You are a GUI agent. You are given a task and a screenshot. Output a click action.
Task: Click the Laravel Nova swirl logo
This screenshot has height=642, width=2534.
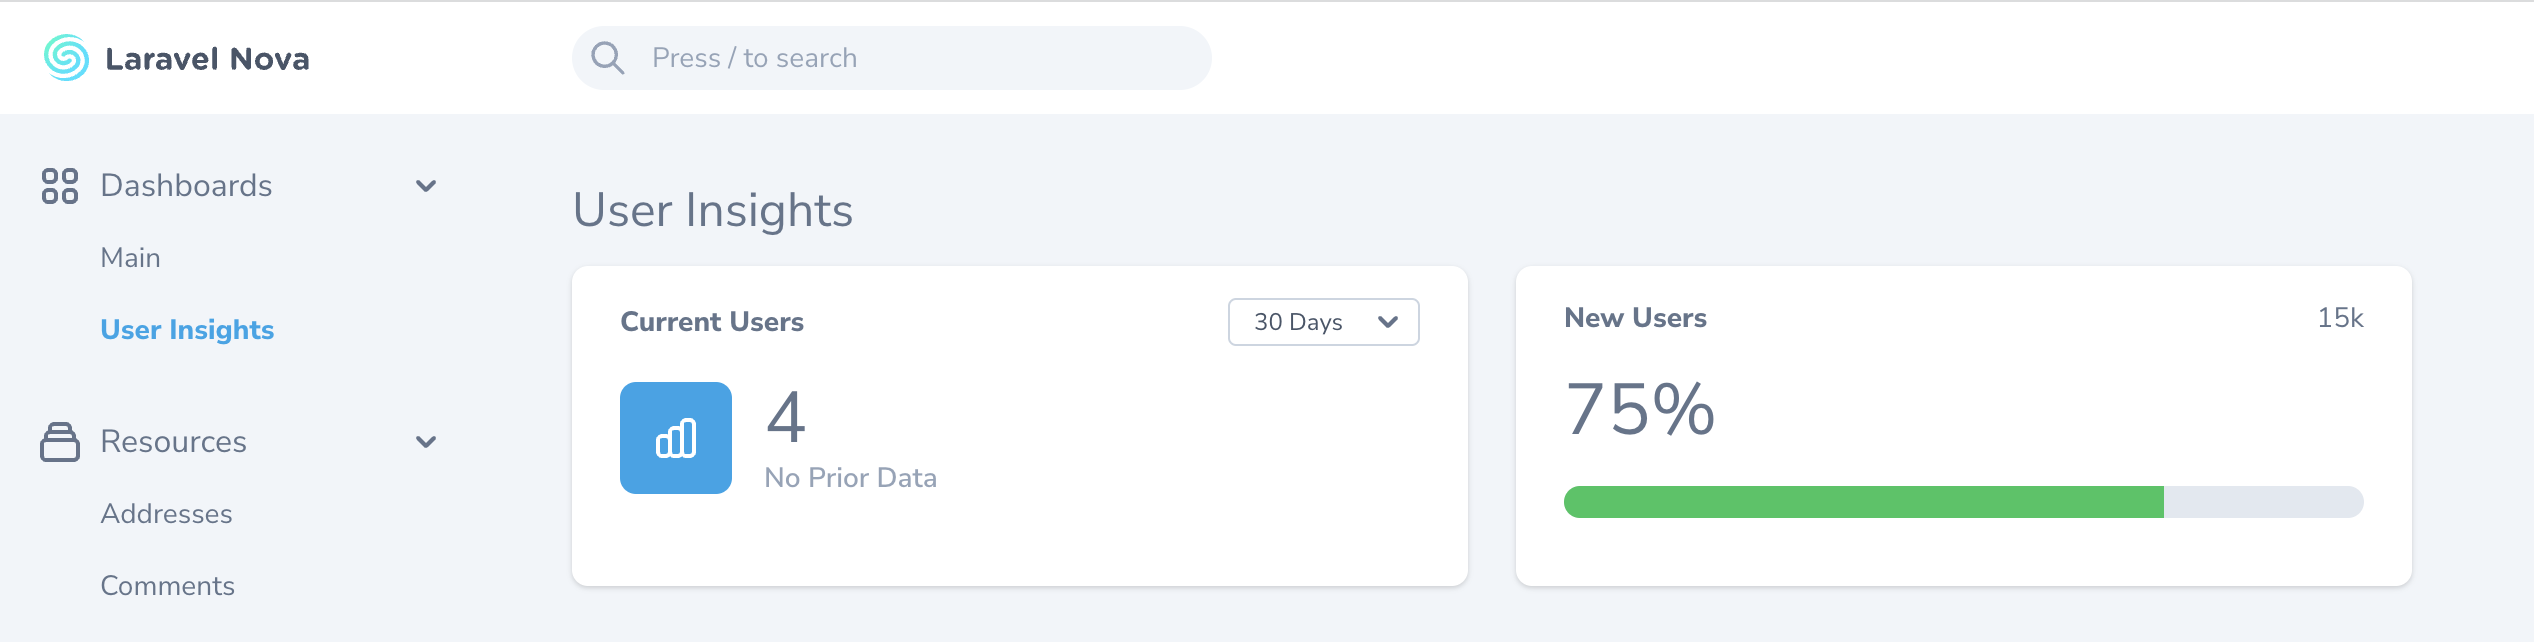(x=66, y=58)
